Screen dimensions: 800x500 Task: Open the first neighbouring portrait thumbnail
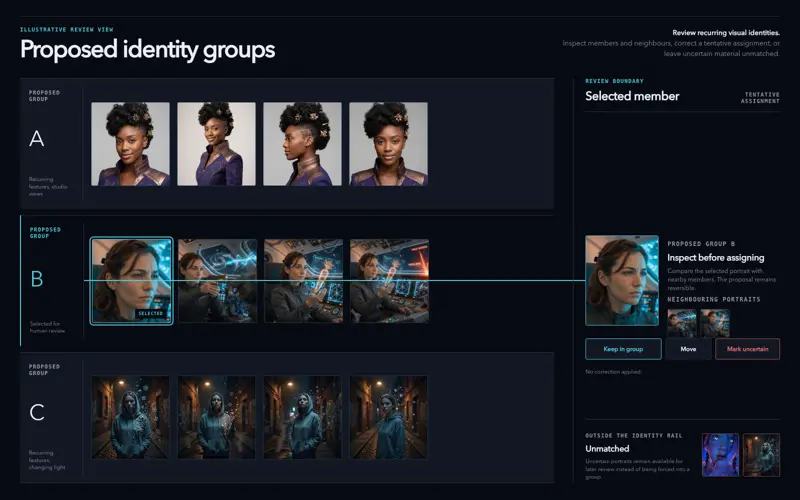682,323
